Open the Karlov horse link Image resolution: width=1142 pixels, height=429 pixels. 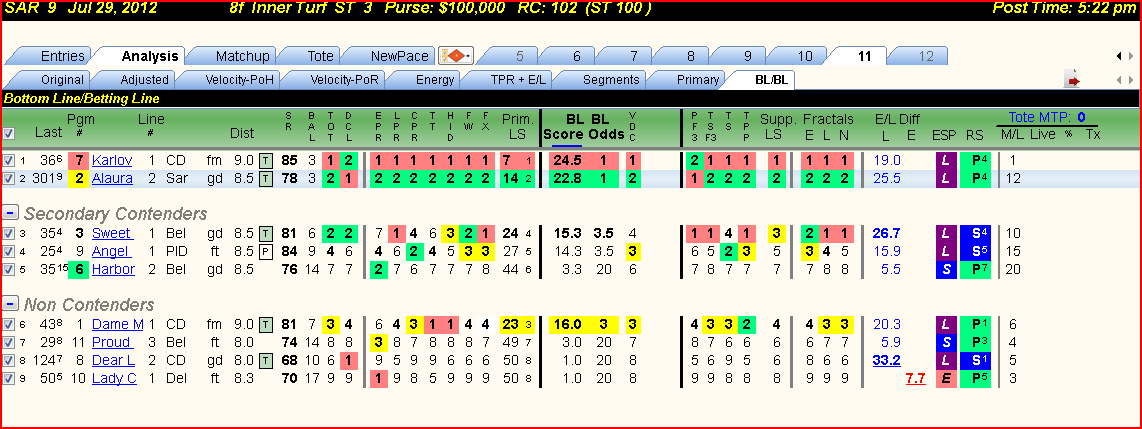click(112, 160)
